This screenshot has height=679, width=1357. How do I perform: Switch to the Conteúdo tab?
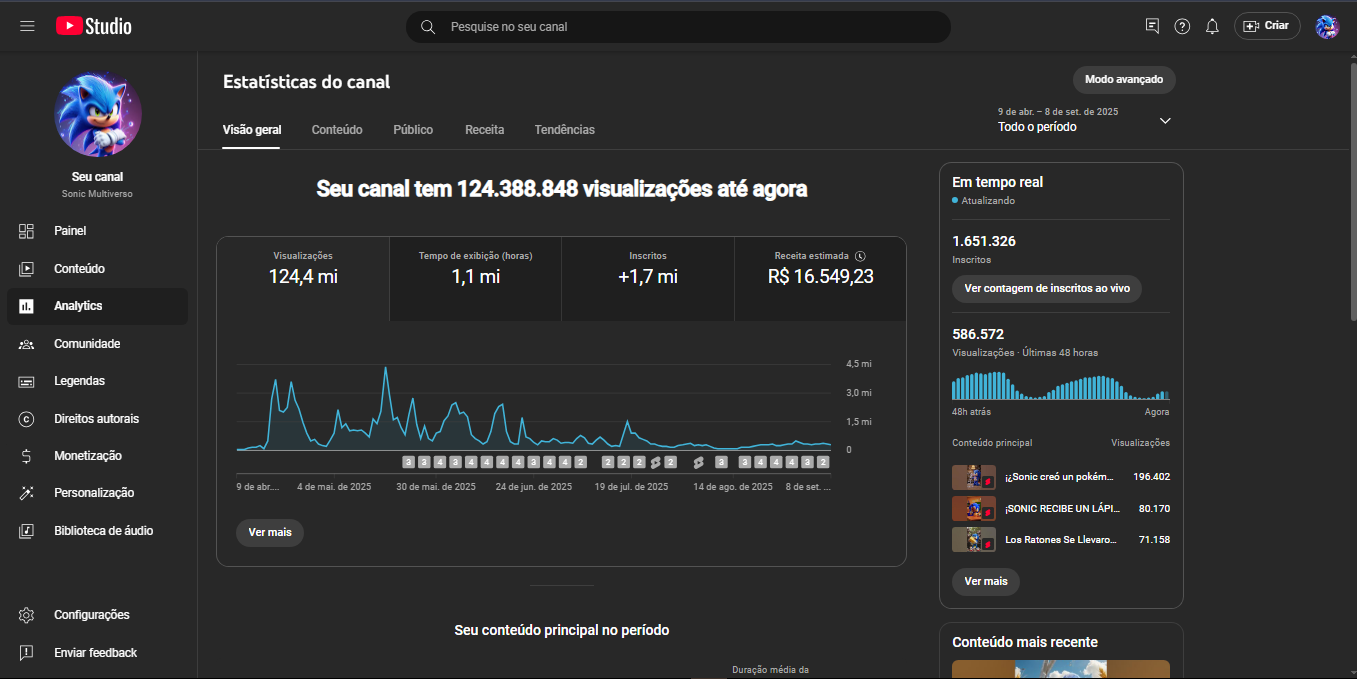[x=337, y=130]
